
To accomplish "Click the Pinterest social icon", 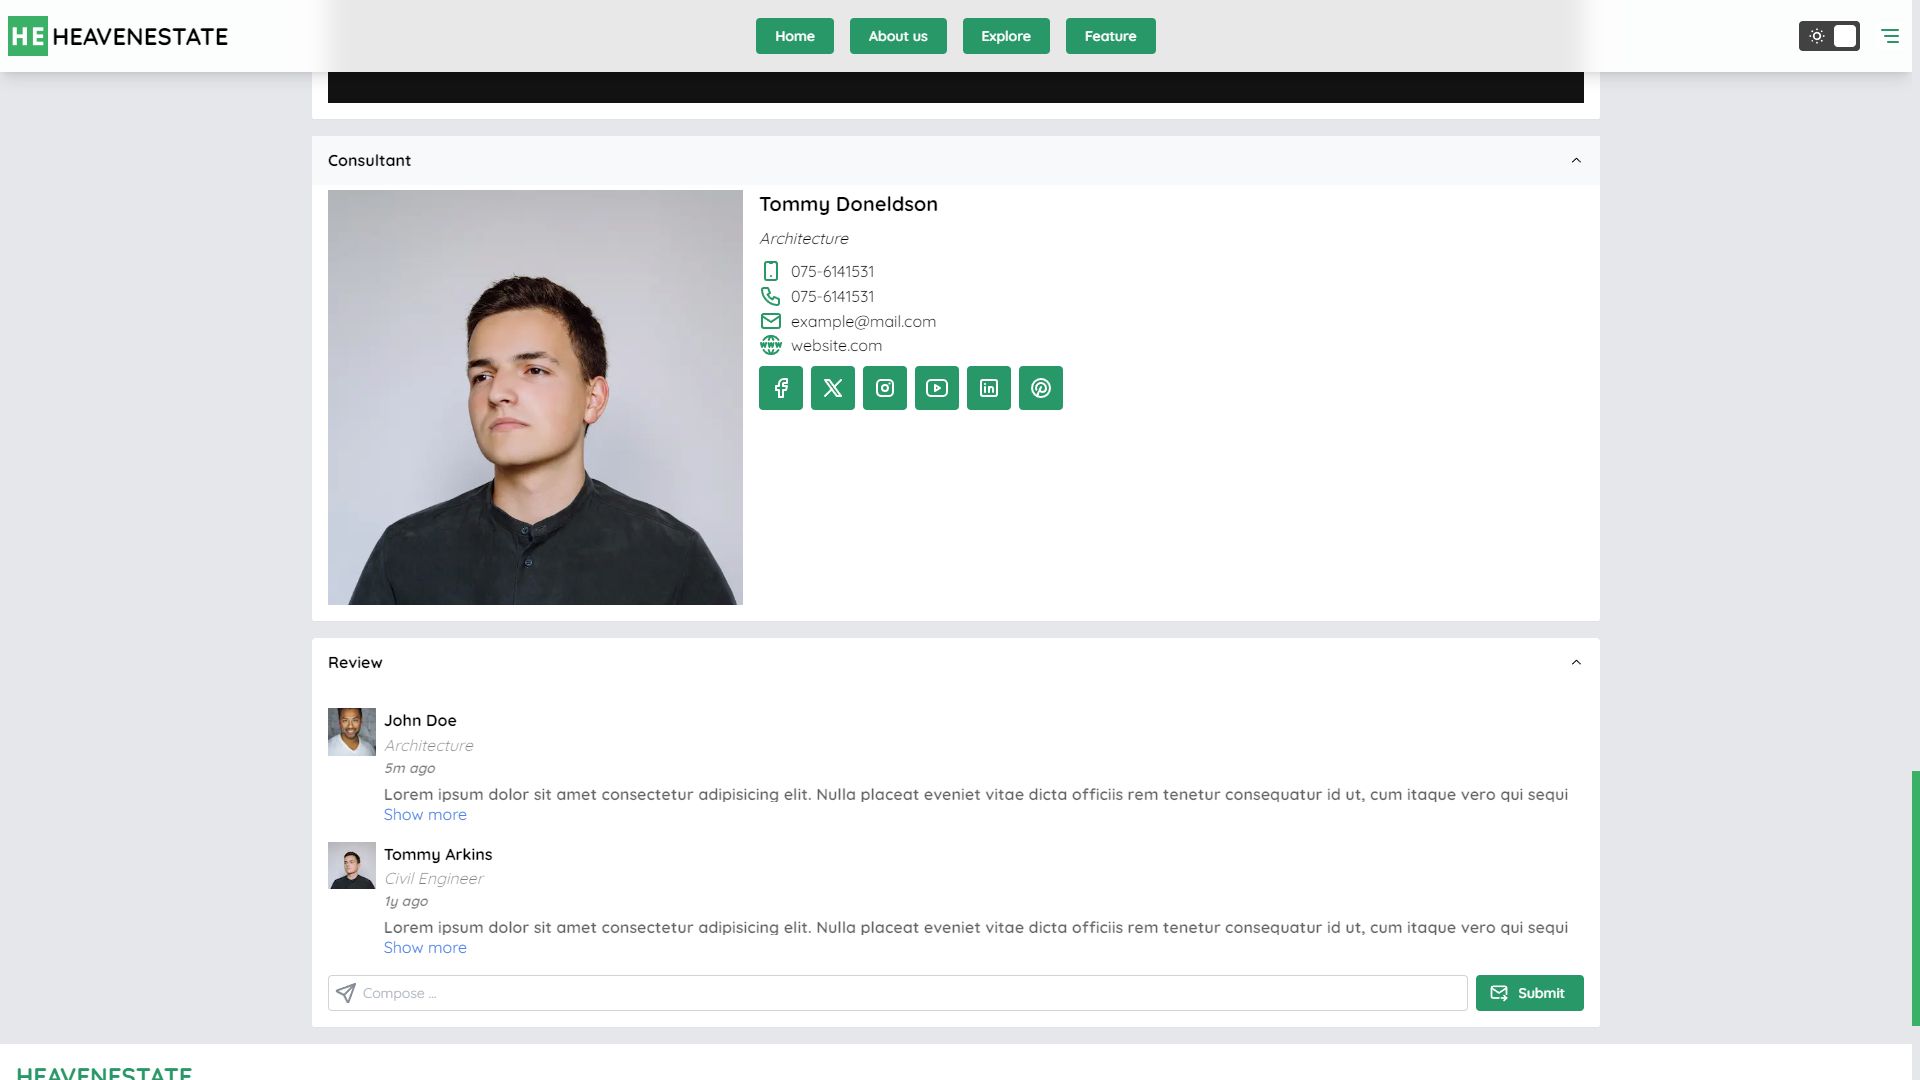I will 1041,388.
